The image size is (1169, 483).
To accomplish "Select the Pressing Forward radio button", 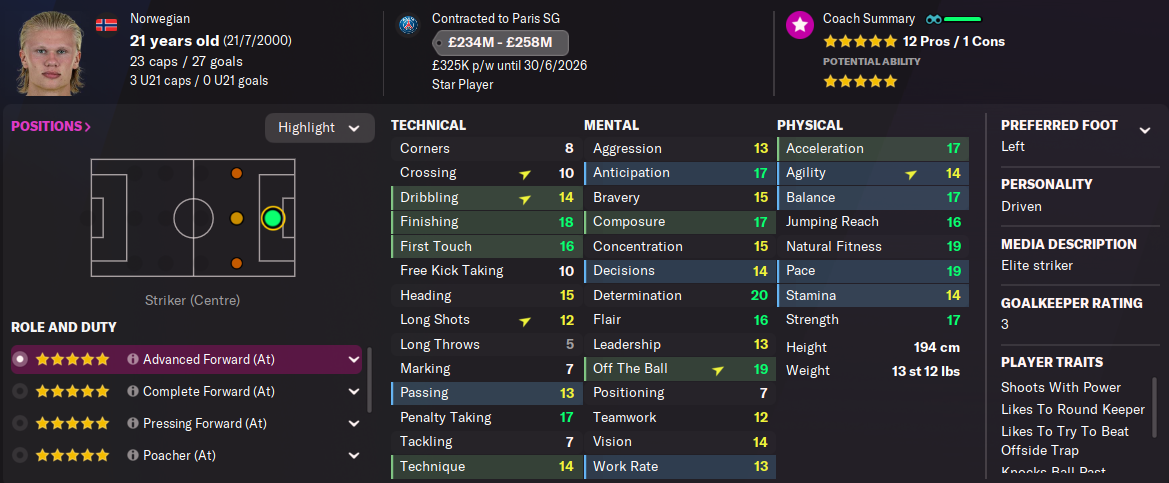I will (20, 423).
